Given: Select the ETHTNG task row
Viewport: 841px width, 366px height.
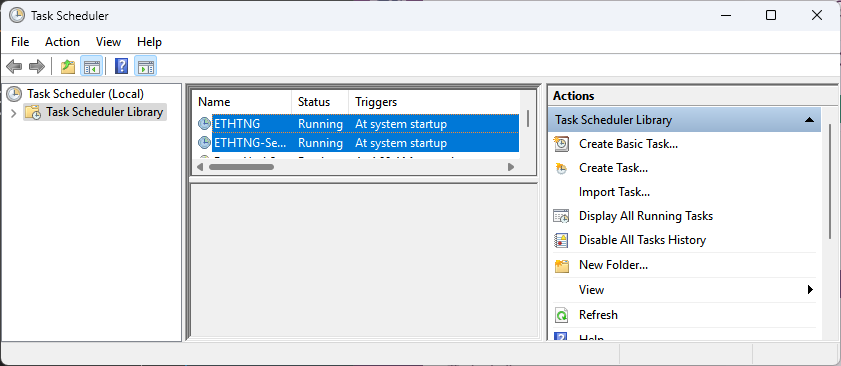Looking at the screenshot, I should tap(358, 124).
